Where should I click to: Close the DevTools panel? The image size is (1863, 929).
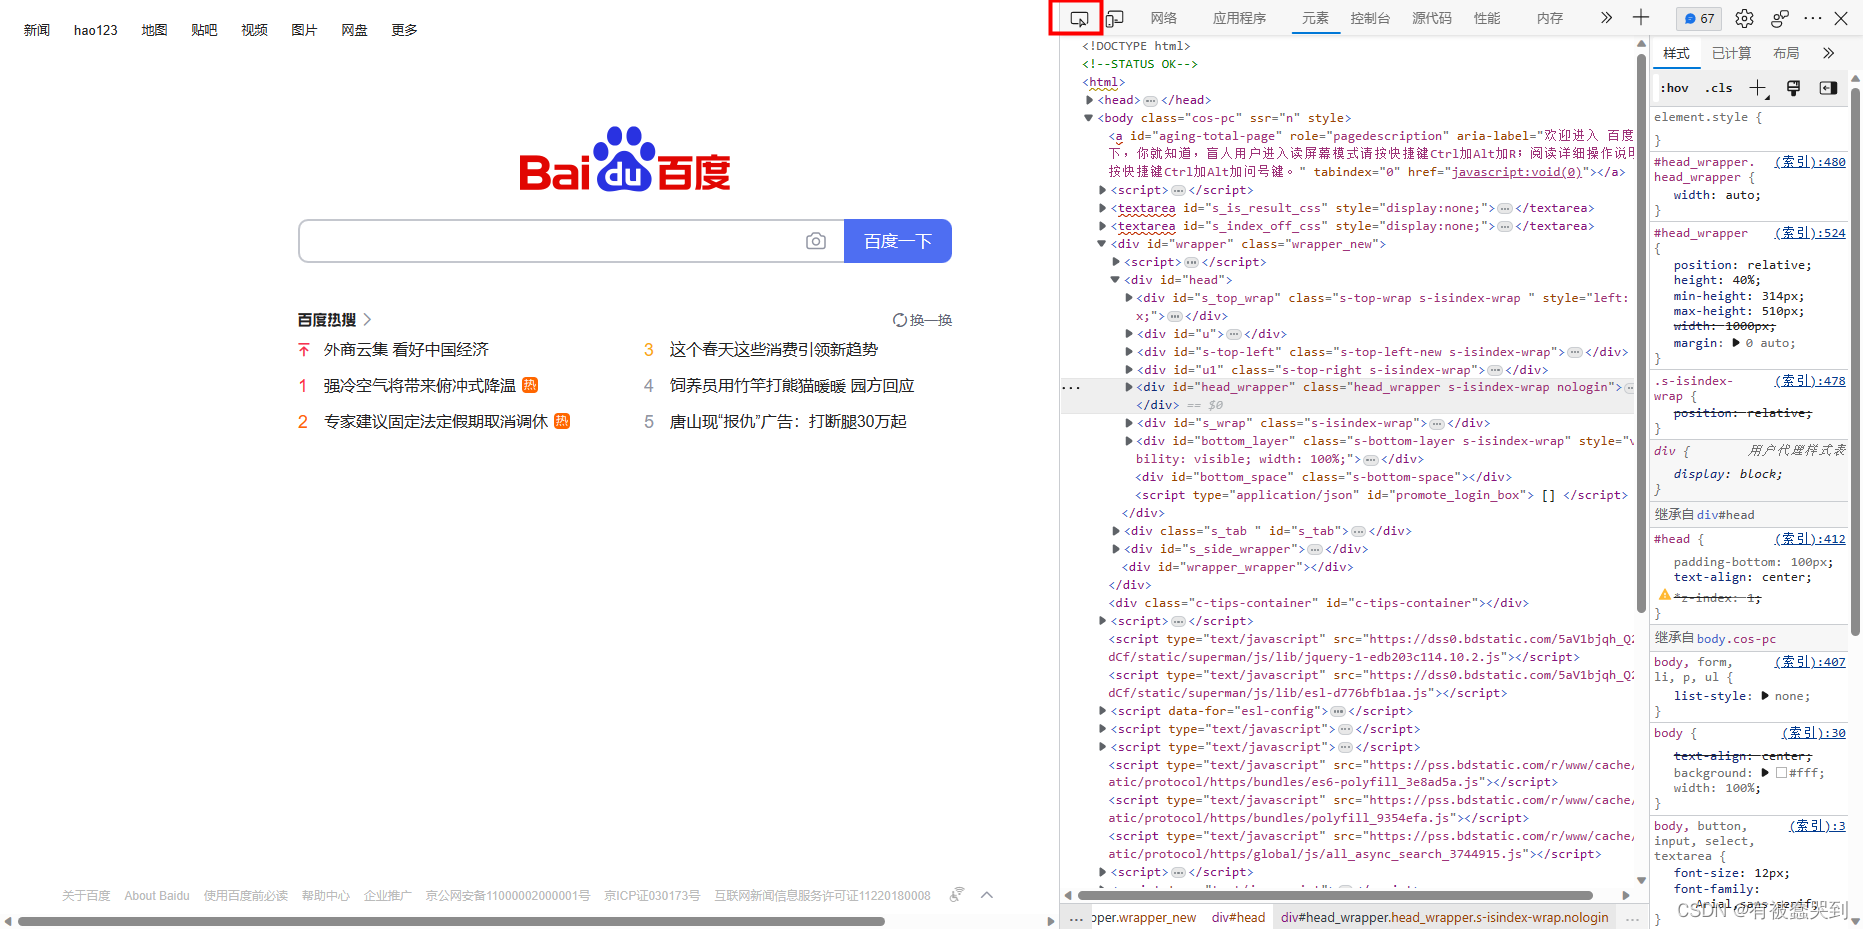(1841, 18)
